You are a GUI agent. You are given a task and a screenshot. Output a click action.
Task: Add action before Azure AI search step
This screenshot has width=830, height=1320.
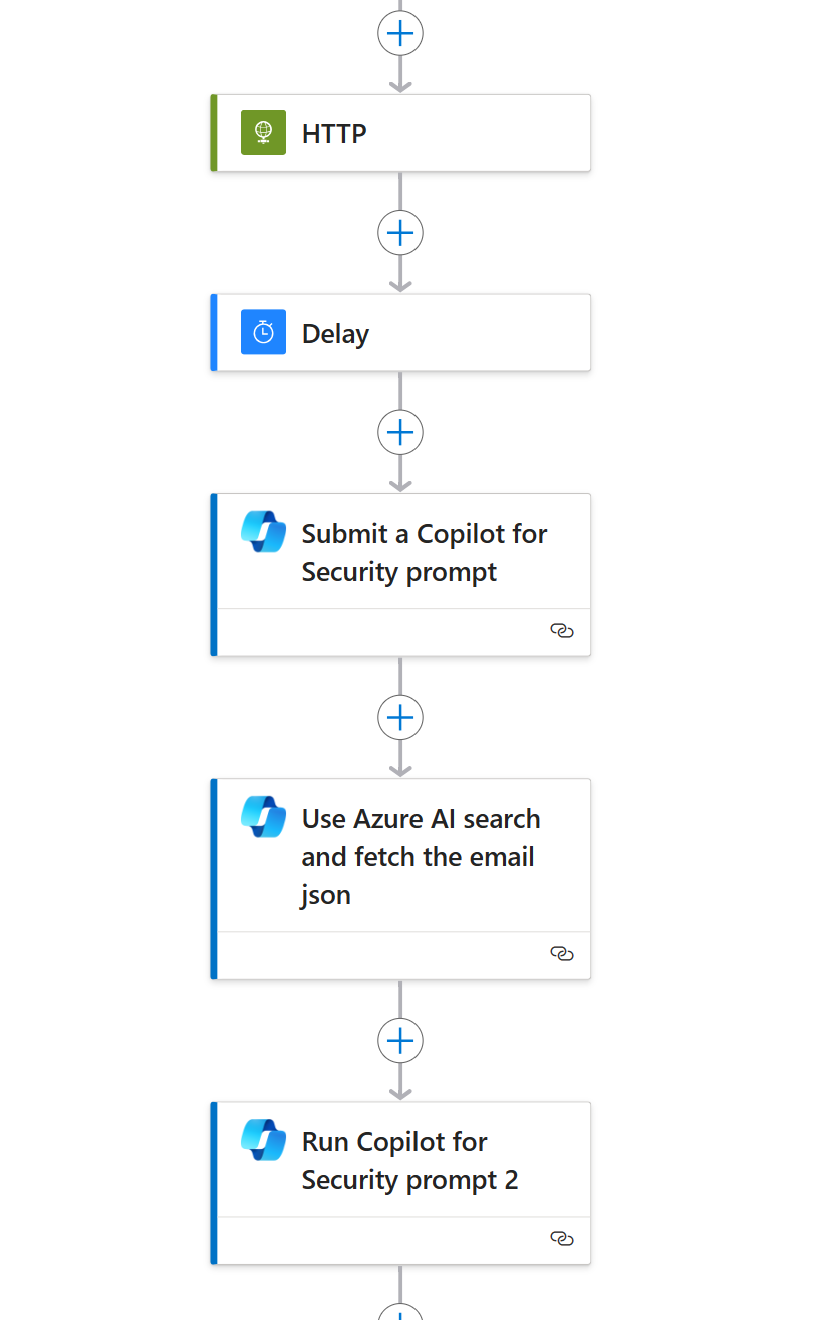point(400,716)
